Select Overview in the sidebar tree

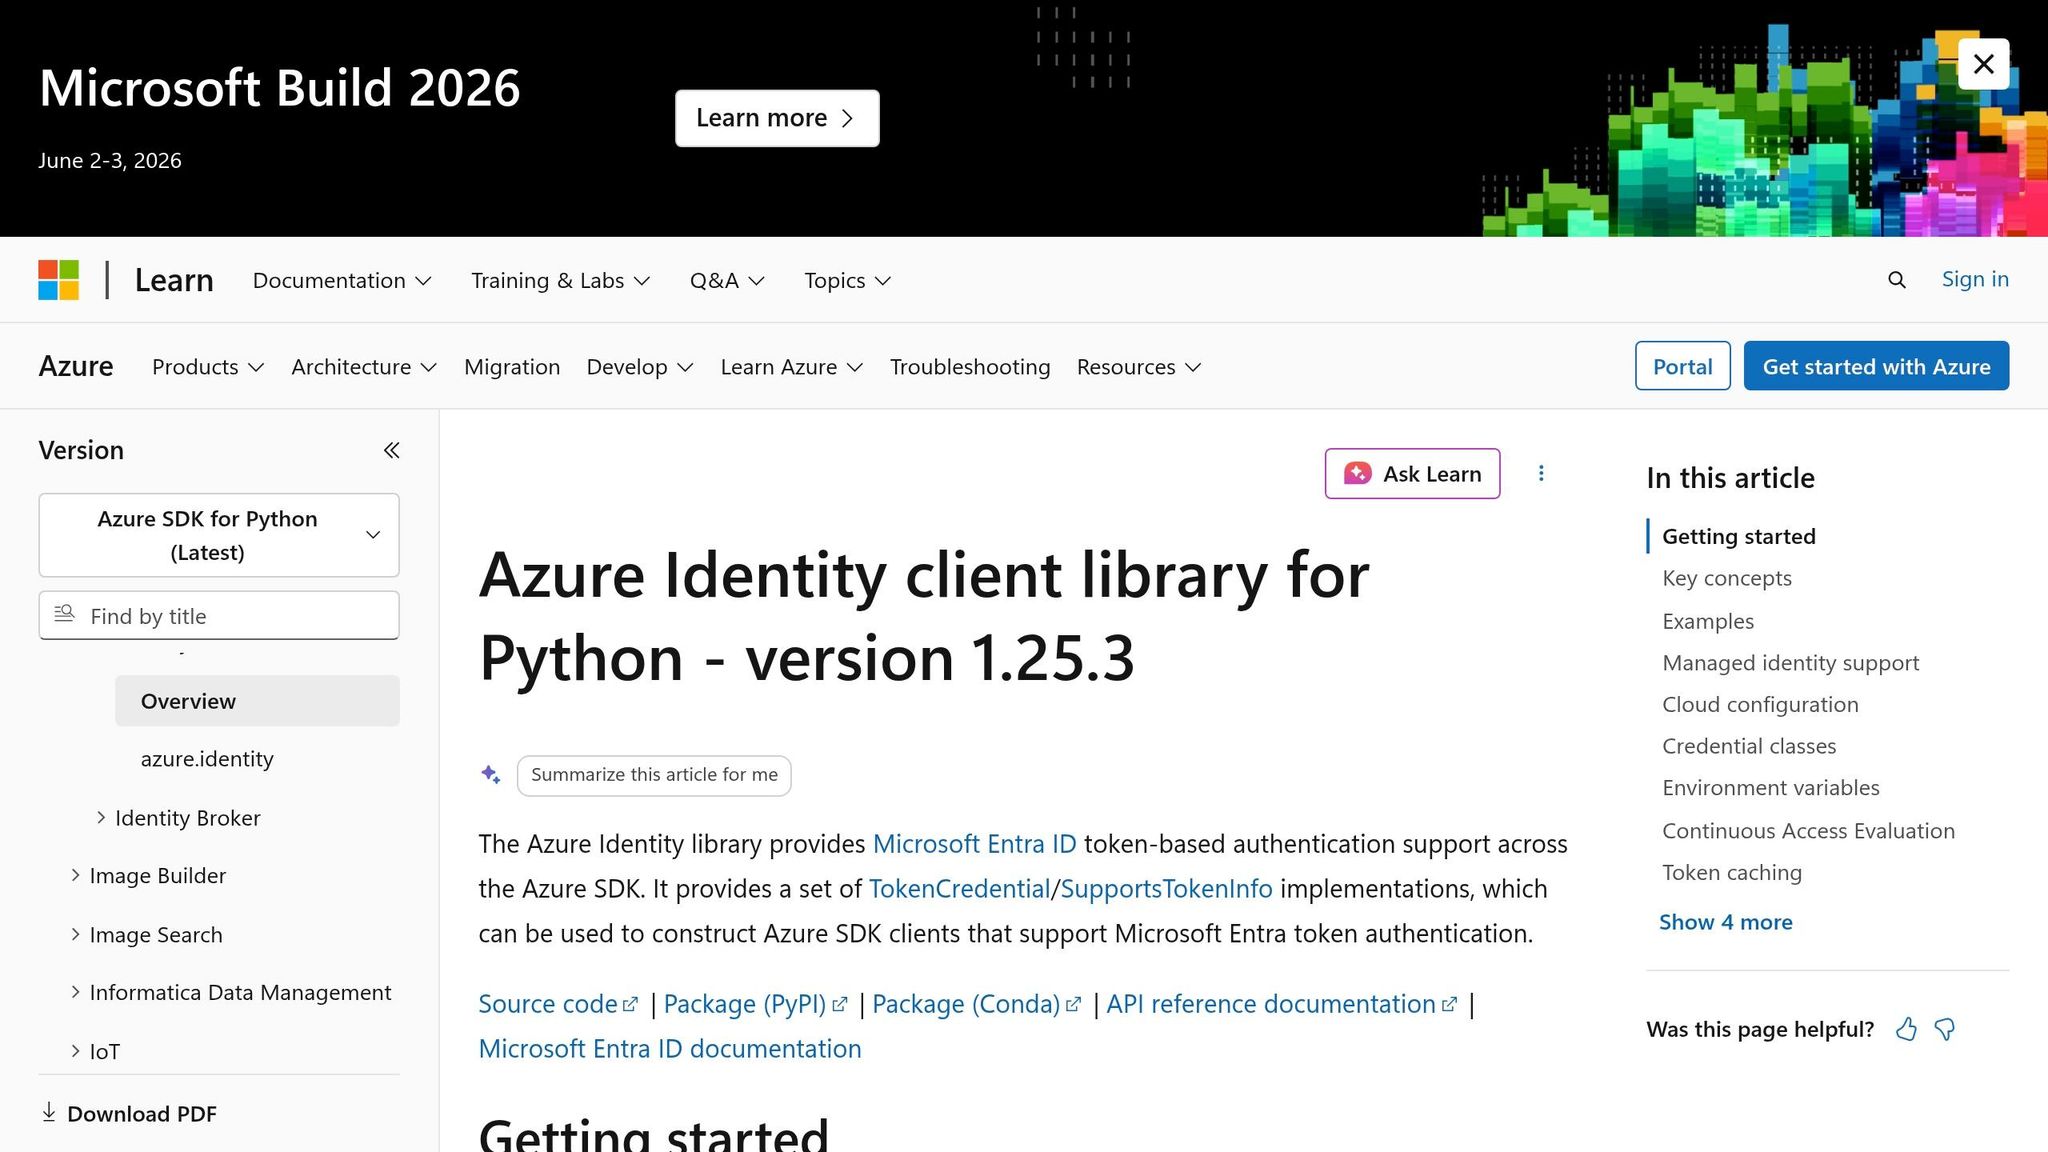pos(257,701)
